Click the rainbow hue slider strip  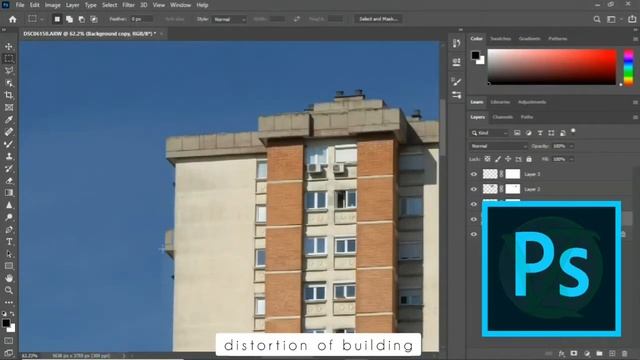[x=629, y=67]
